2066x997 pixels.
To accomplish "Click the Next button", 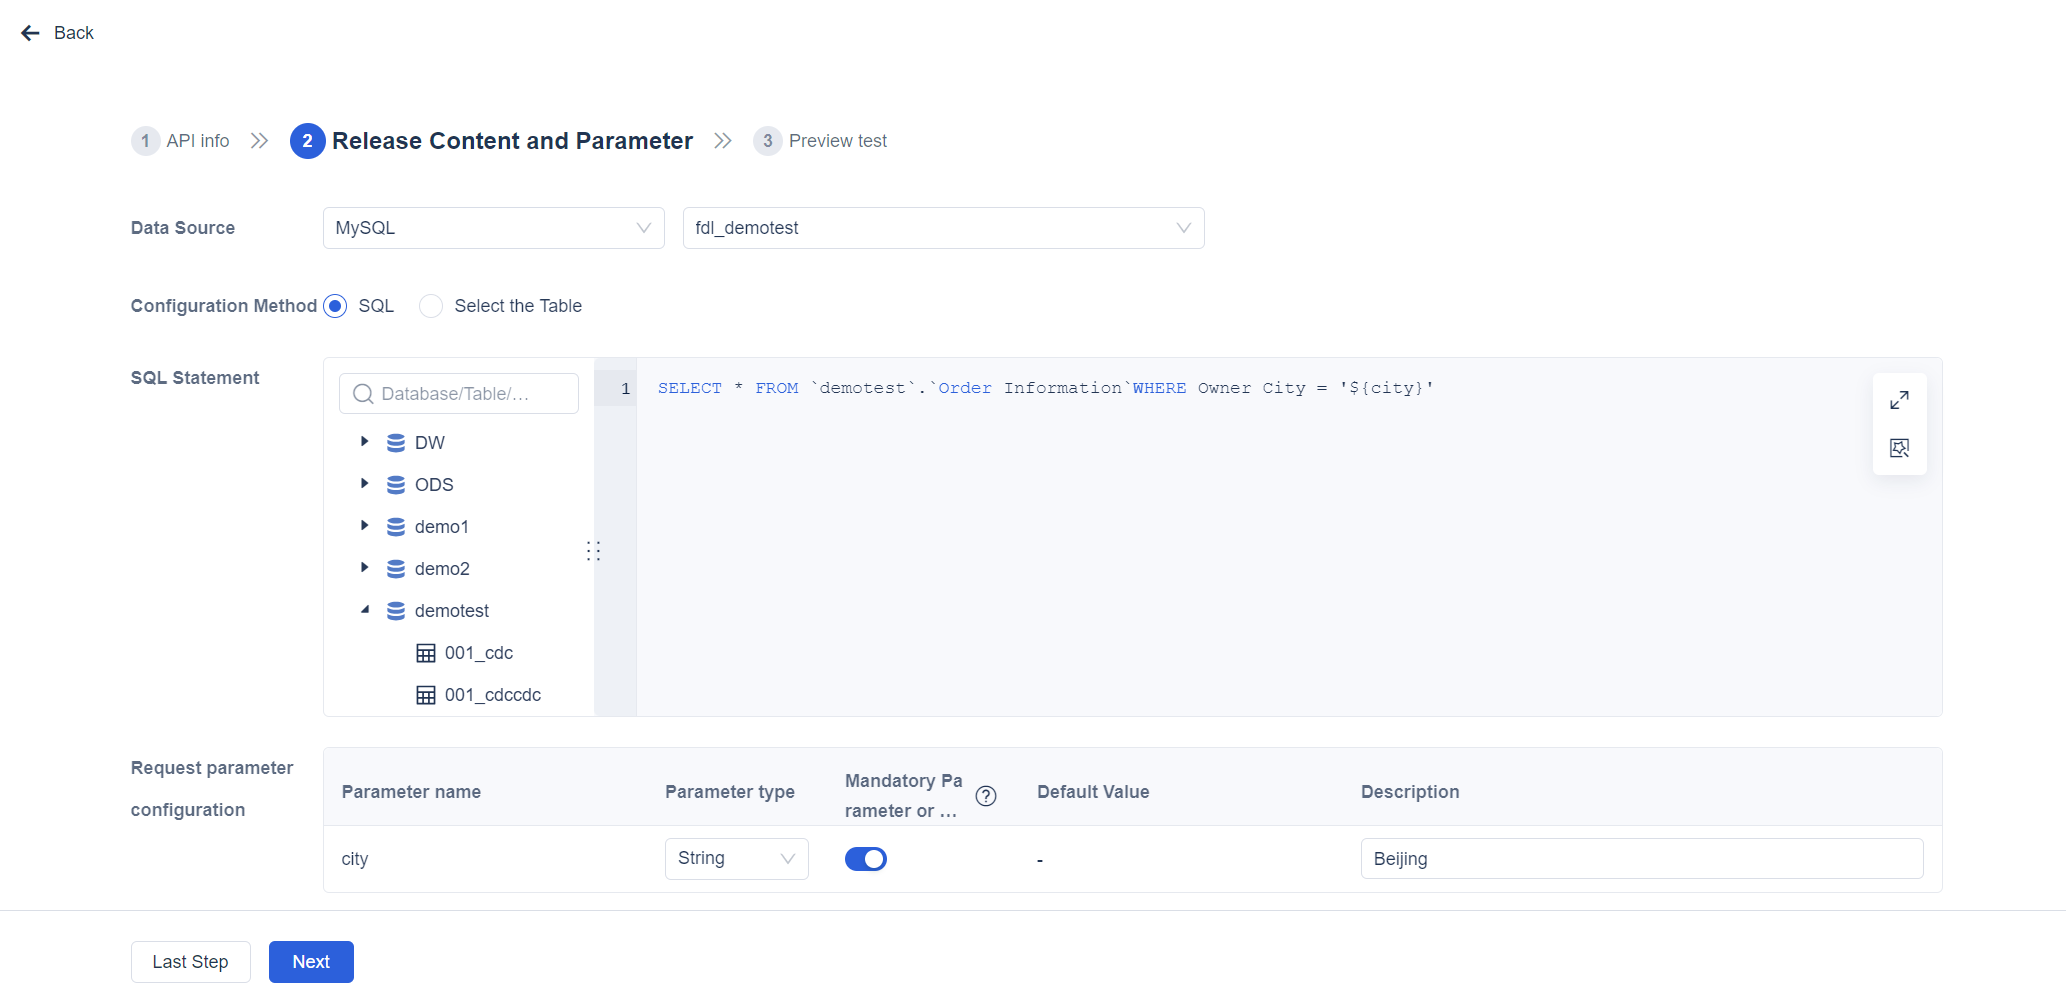I will click(x=311, y=962).
